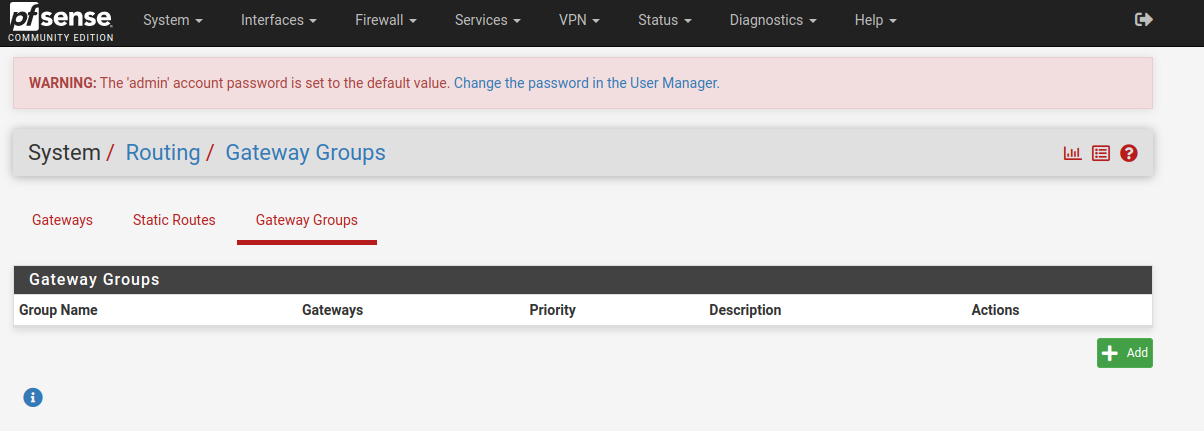Click the pfSense logo icon
This screenshot has width=1204, height=431.
tap(61, 22)
